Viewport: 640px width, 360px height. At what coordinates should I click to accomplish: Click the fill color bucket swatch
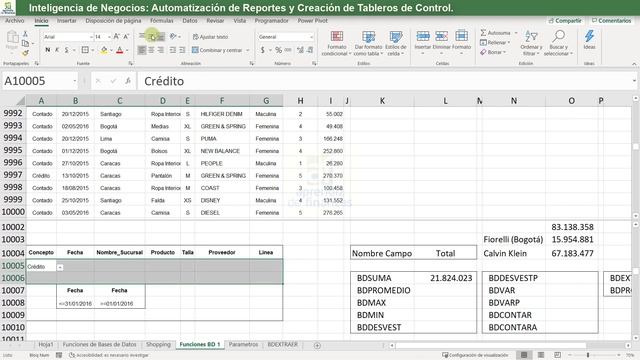click(x=104, y=50)
